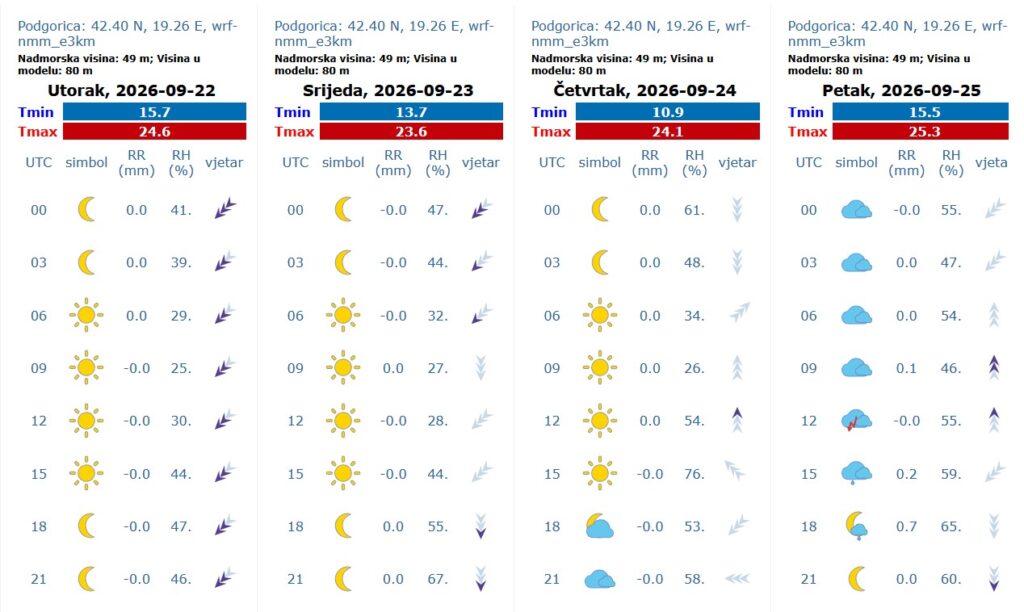Click the moon with rain icon, Petak 18 UTC

[x=856, y=526]
